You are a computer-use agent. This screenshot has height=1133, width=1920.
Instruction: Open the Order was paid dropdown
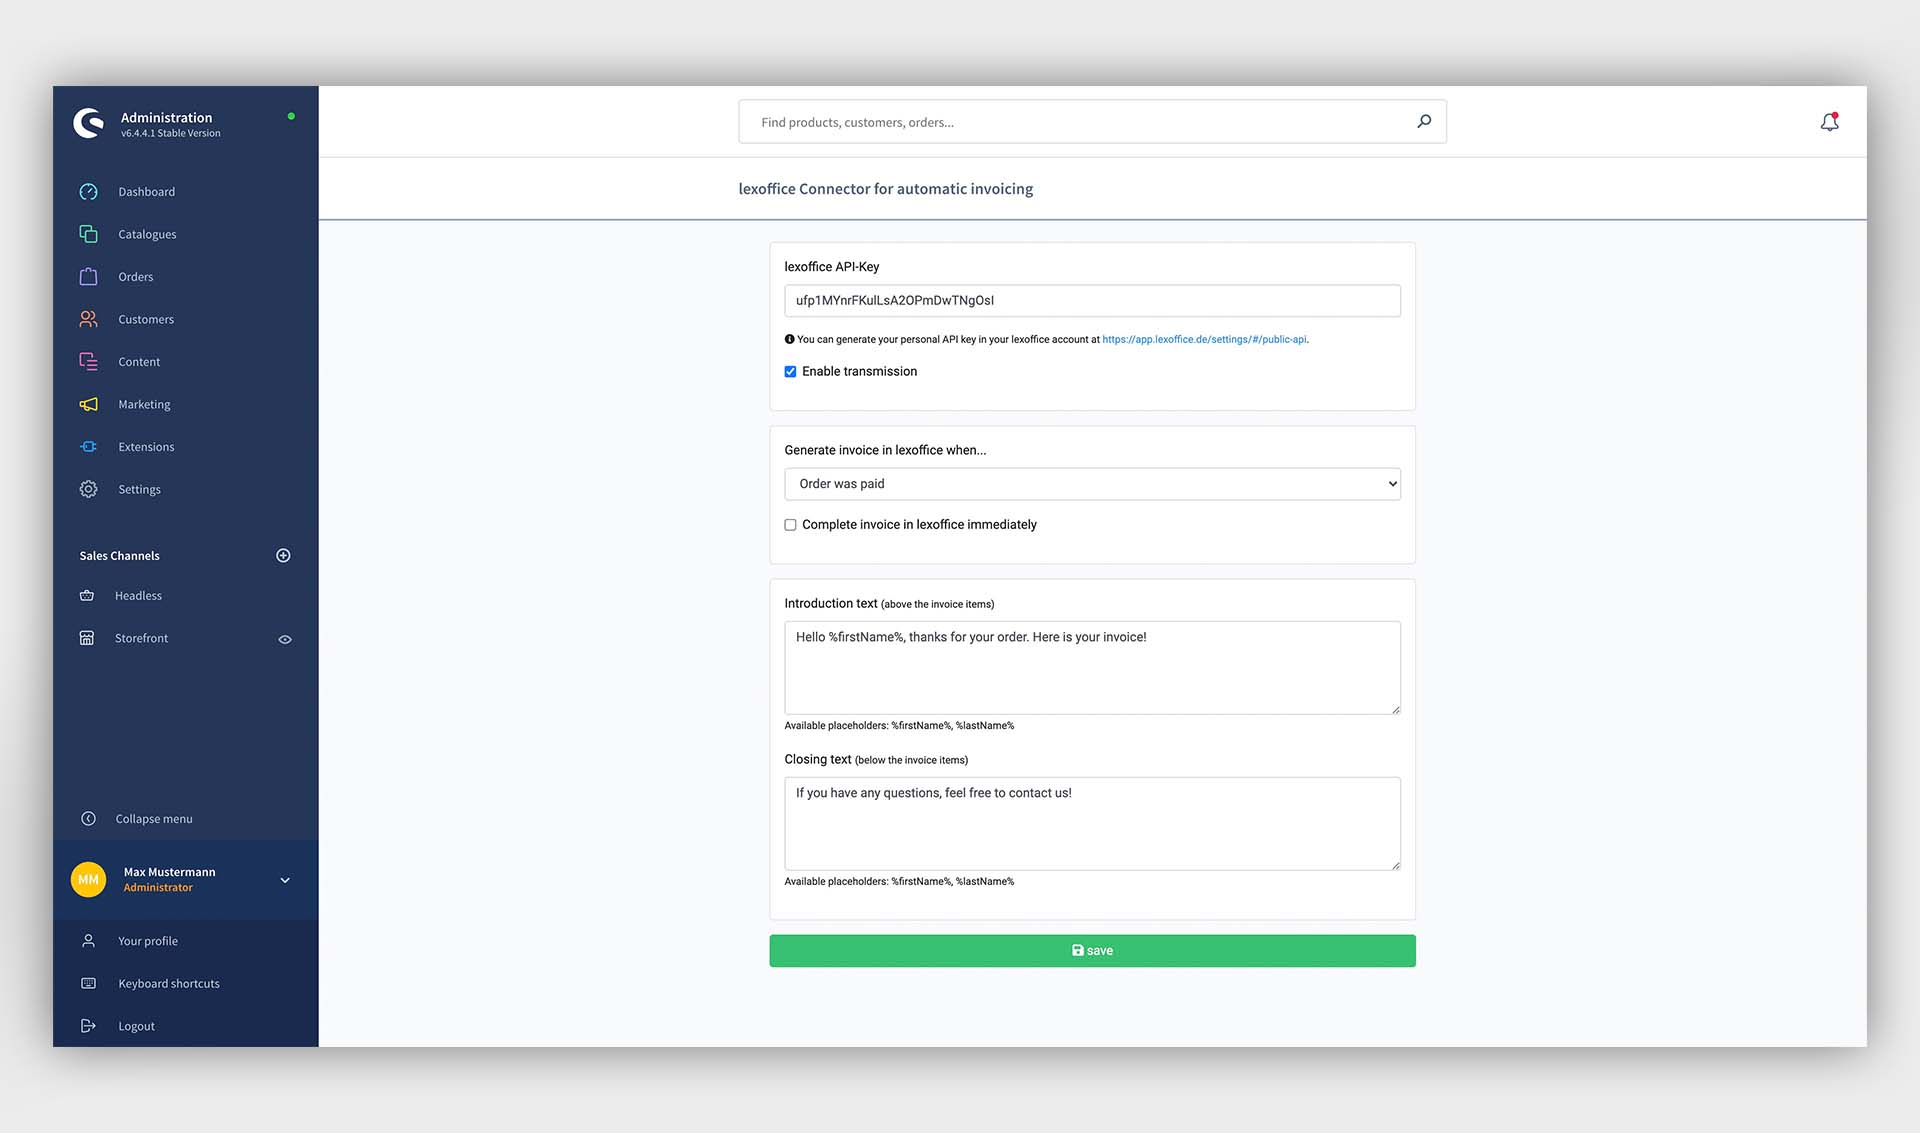pyautogui.click(x=1092, y=484)
